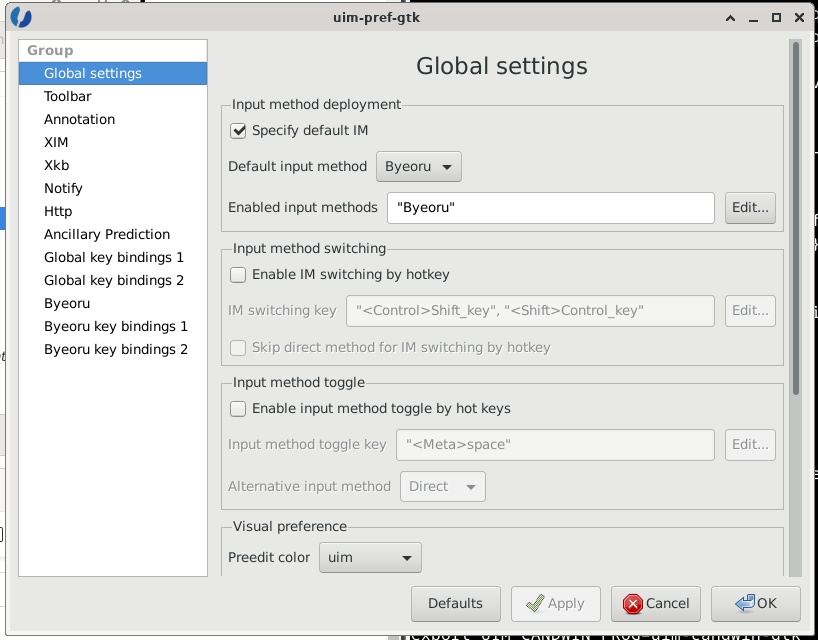Click the green checkmark on Apply button
Image resolution: width=818 pixels, height=640 pixels.
(535, 603)
